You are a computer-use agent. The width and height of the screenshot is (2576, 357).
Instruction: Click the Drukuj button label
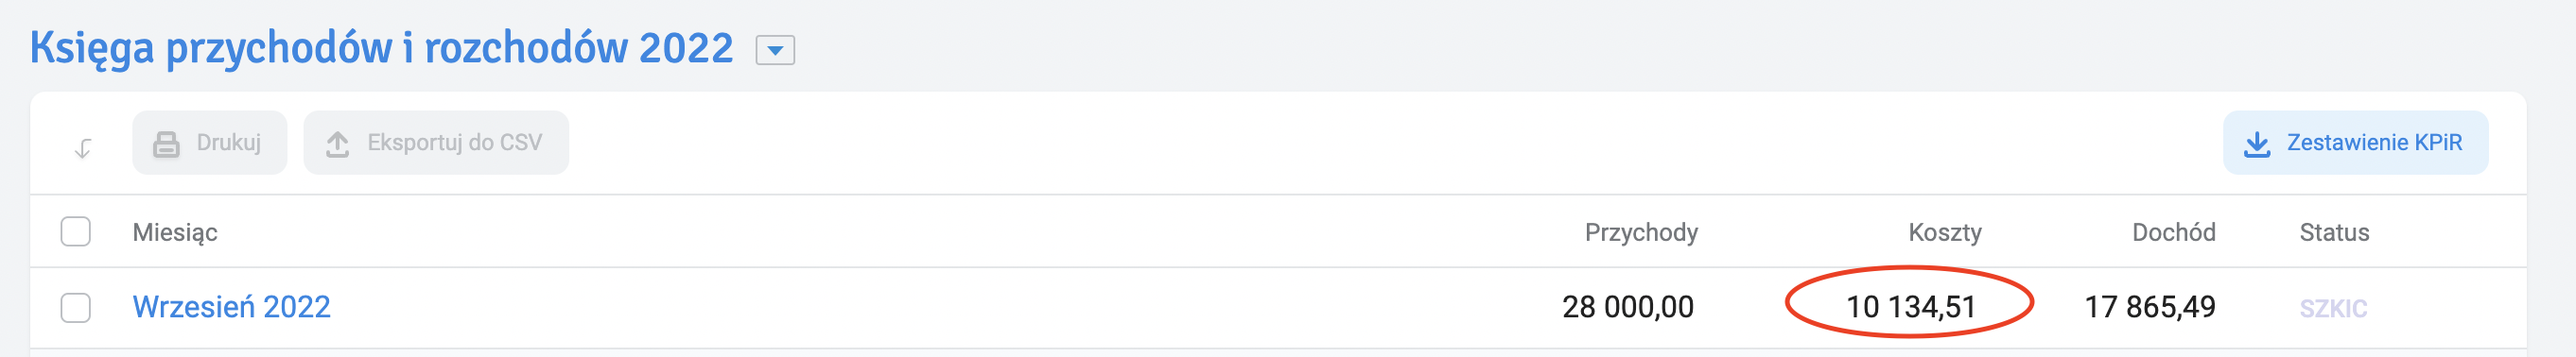pos(229,143)
